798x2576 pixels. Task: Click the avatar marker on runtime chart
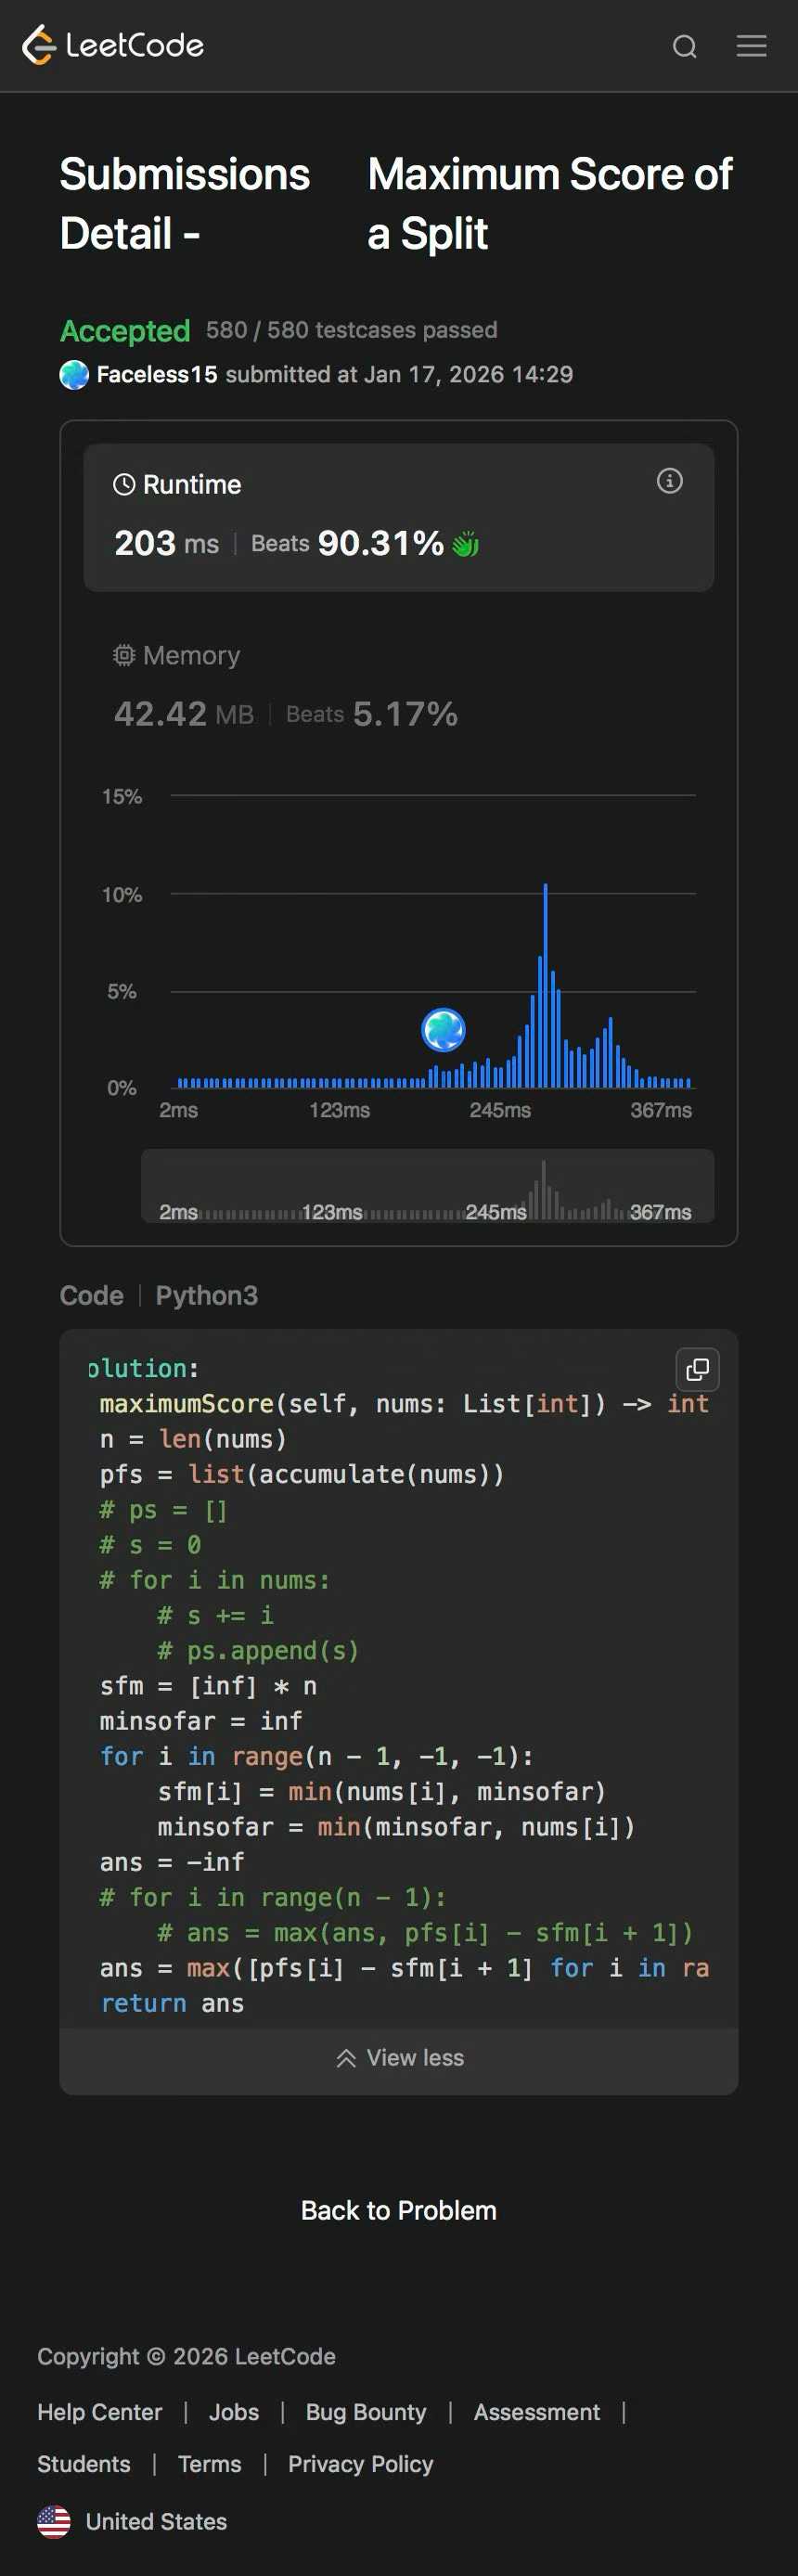(x=443, y=1030)
